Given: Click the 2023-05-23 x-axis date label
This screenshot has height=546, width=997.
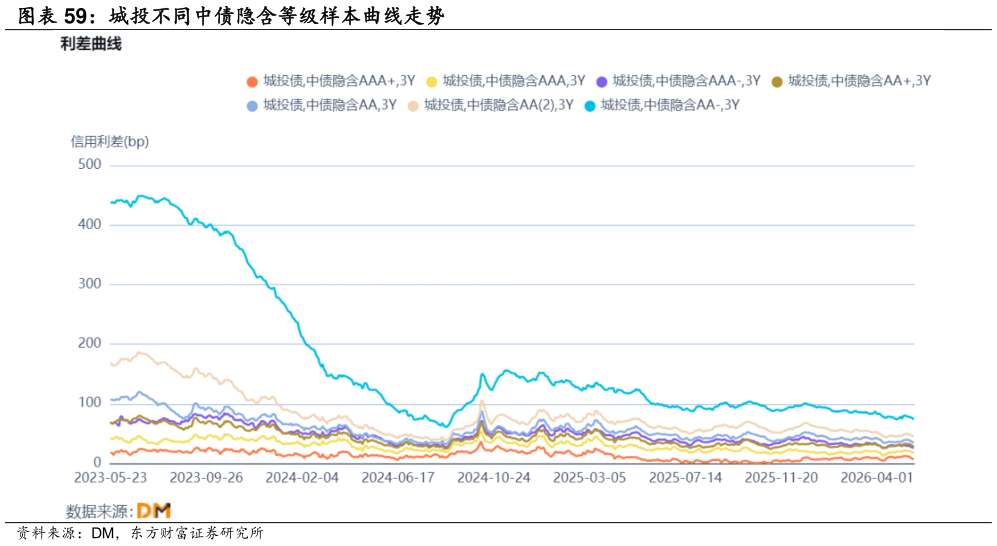Looking at the screenshot, I should 110,477.
